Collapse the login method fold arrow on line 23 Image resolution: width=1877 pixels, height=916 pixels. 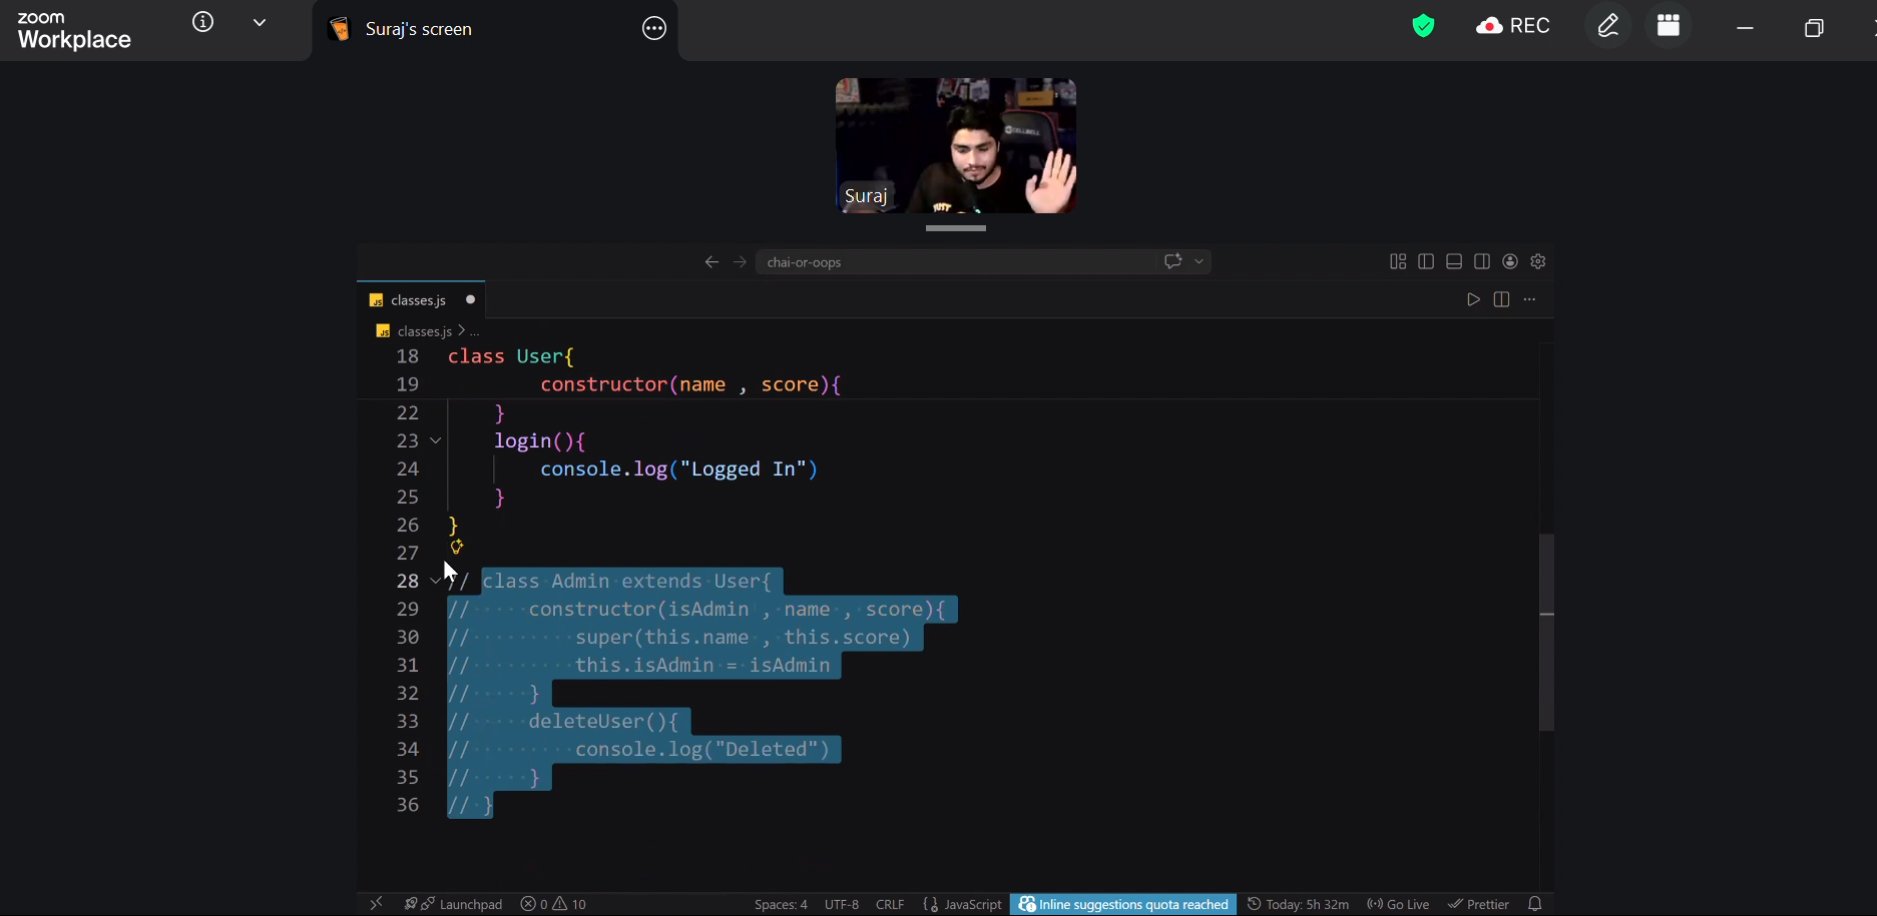[435, 441]
